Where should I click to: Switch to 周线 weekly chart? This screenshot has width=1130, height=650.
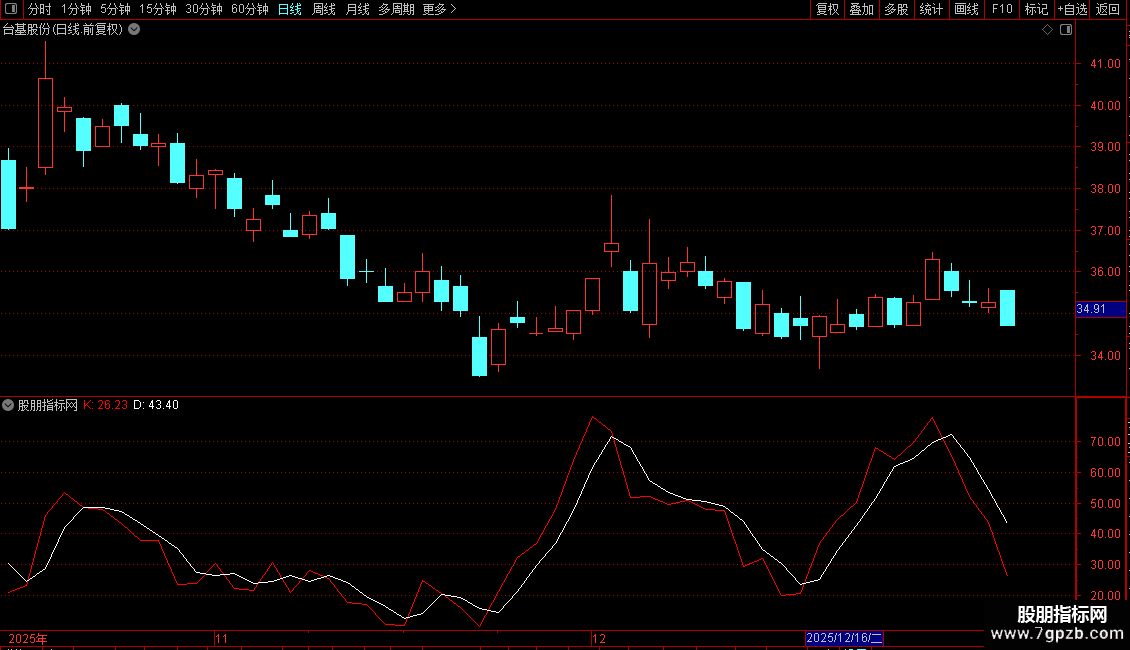coord(324,9)
